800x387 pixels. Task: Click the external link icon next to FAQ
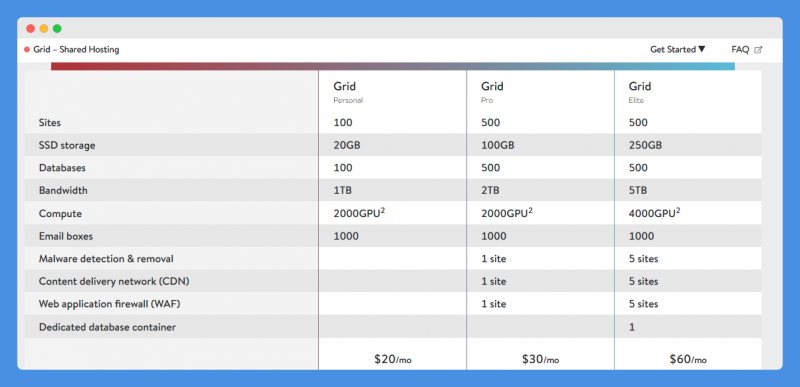758,50
